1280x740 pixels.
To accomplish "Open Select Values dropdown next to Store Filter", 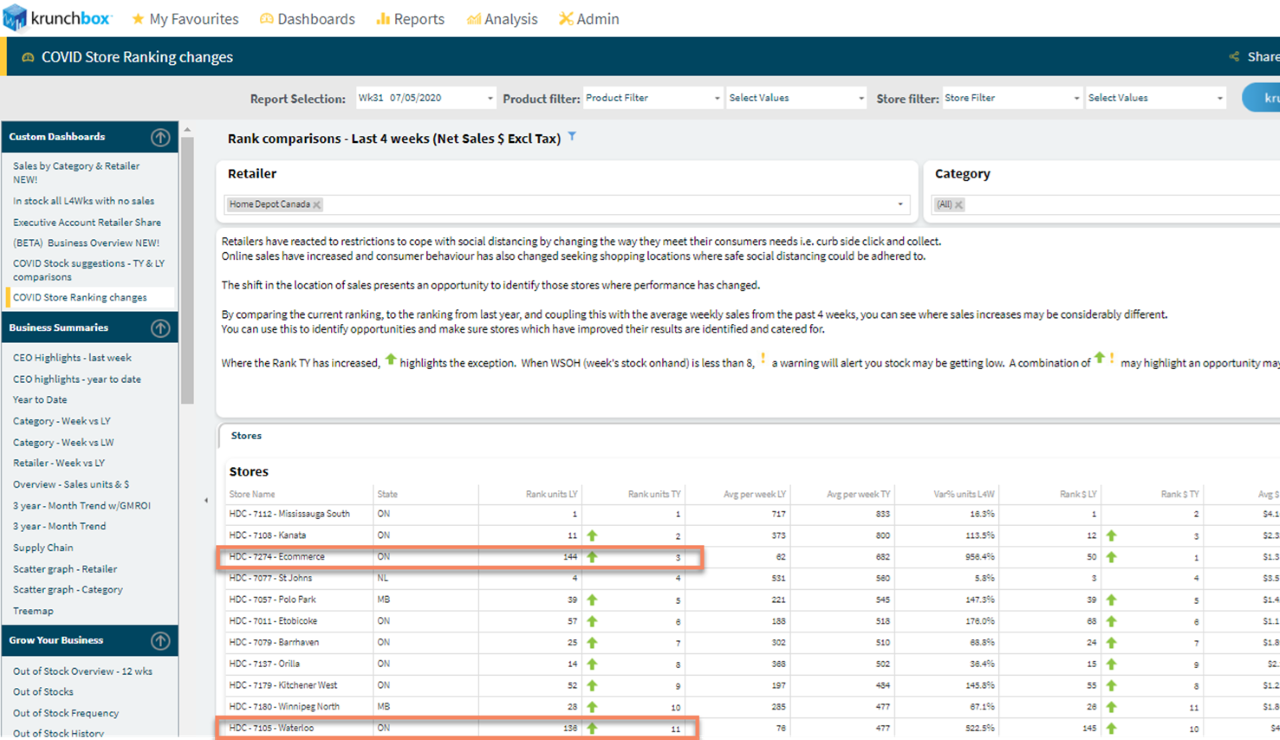I will pyautogui.click(x=1156, y=98).
